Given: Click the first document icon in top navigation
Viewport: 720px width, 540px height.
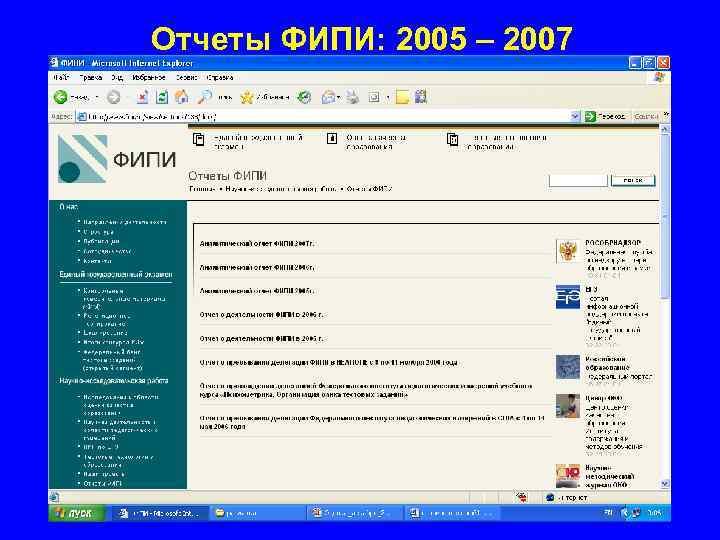Looking at the screenshot, I should pyautogui.click(x=198, y=139).
